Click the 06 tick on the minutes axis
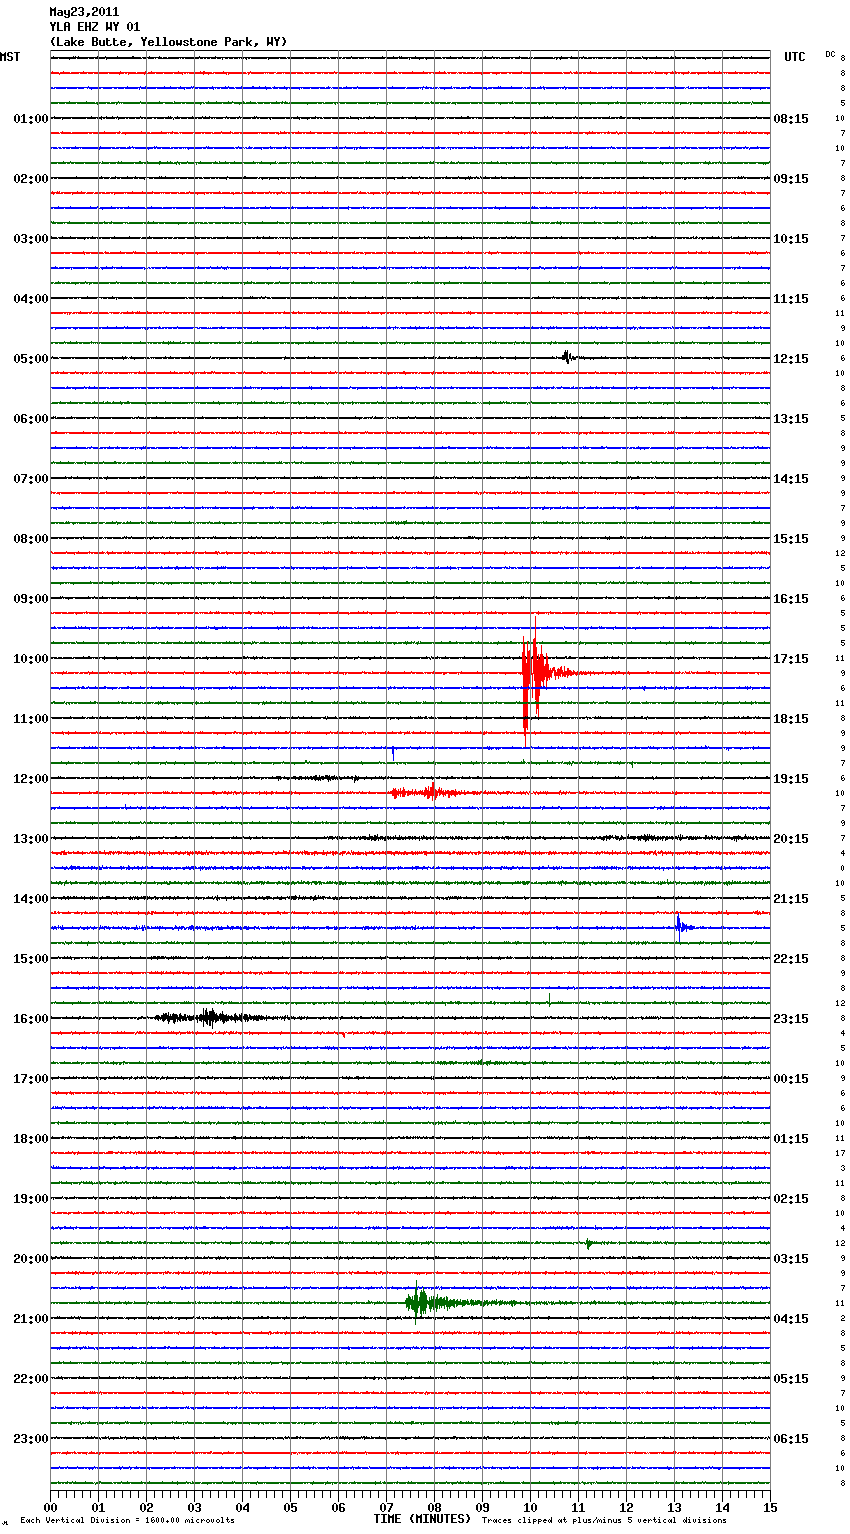This screenshot has width=850, height=1534. coord(339,1507)
